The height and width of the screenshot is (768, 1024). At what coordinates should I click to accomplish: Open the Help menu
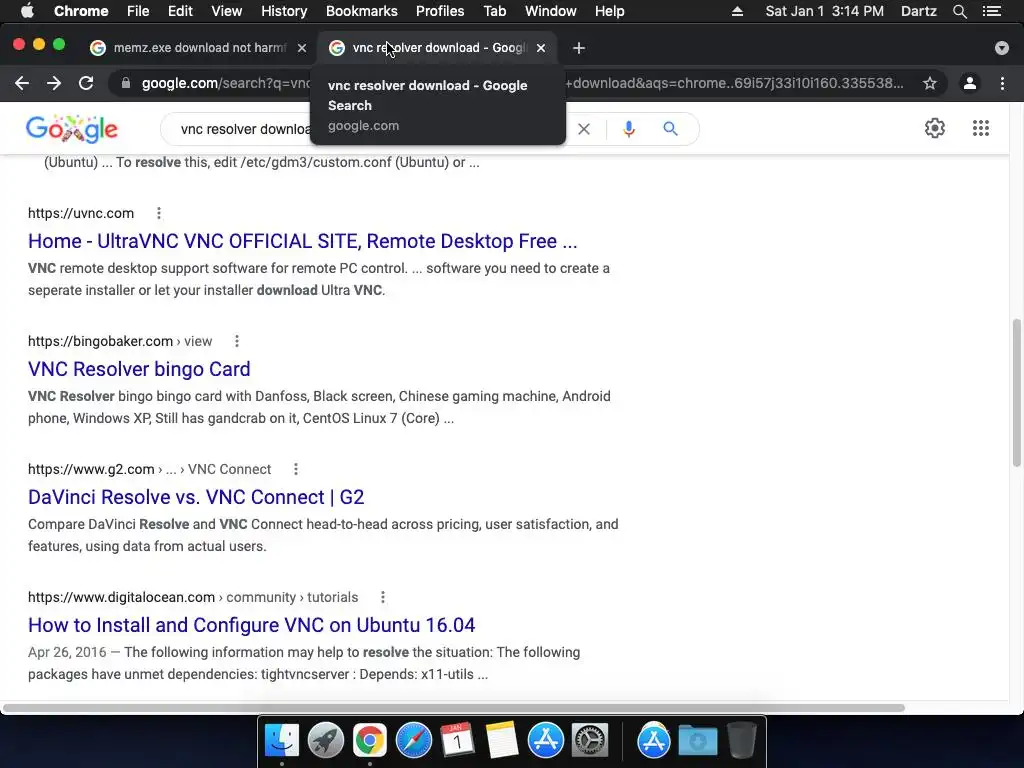pos(609,11)
